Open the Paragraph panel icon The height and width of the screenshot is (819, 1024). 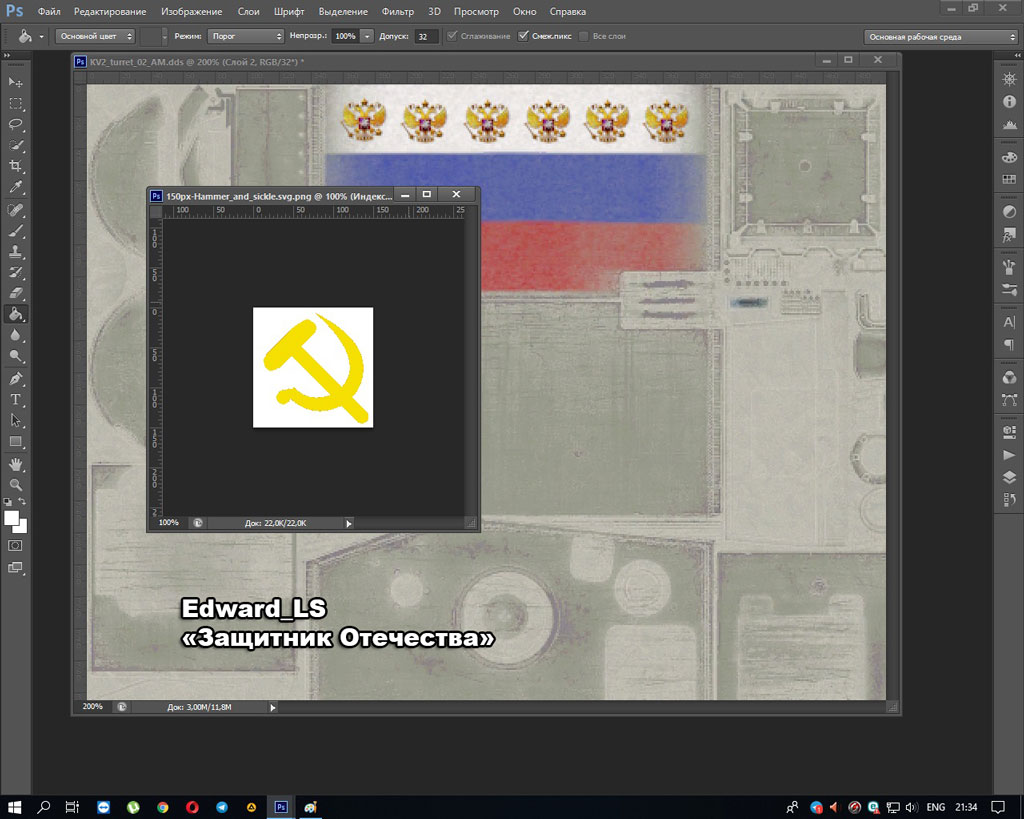coord(1009,344)
